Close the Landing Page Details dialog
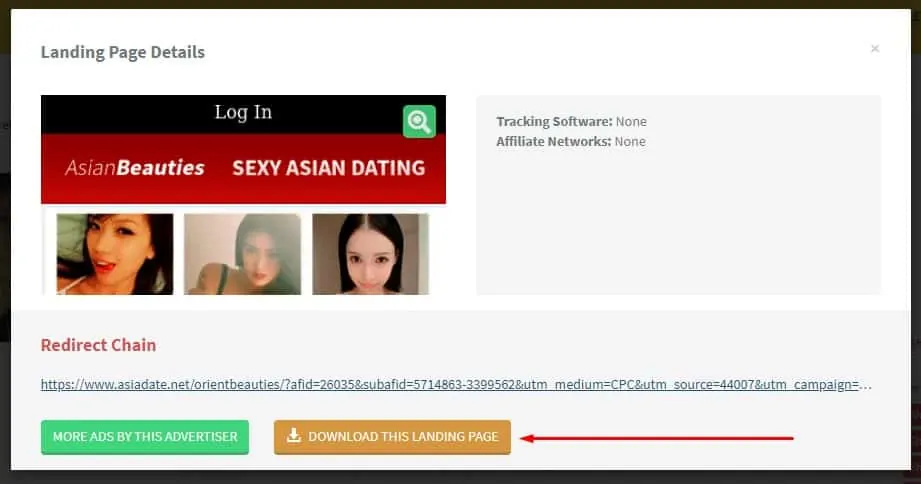921x484 pixels. tap(875, 48)
